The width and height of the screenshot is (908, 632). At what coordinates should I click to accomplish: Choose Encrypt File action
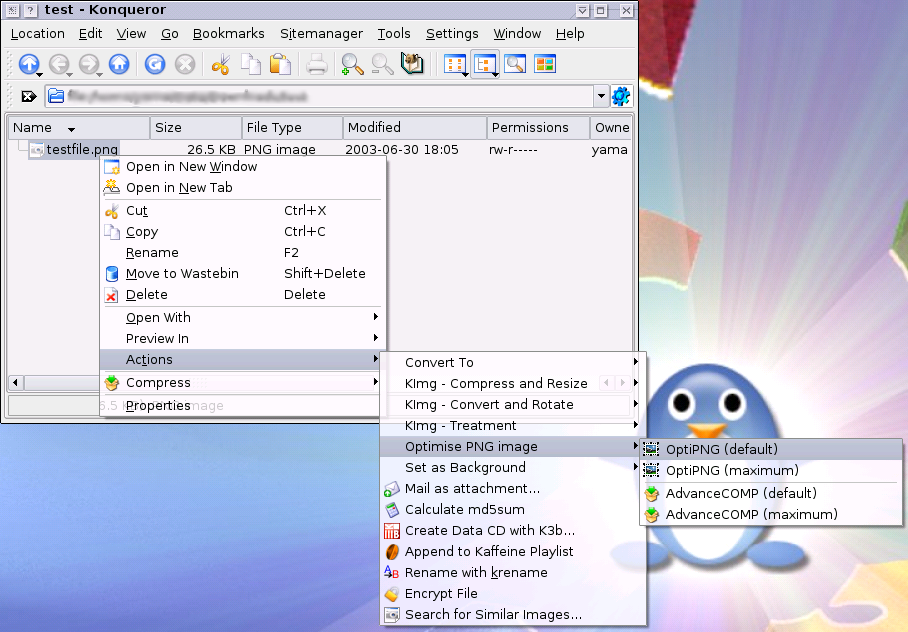512,594
